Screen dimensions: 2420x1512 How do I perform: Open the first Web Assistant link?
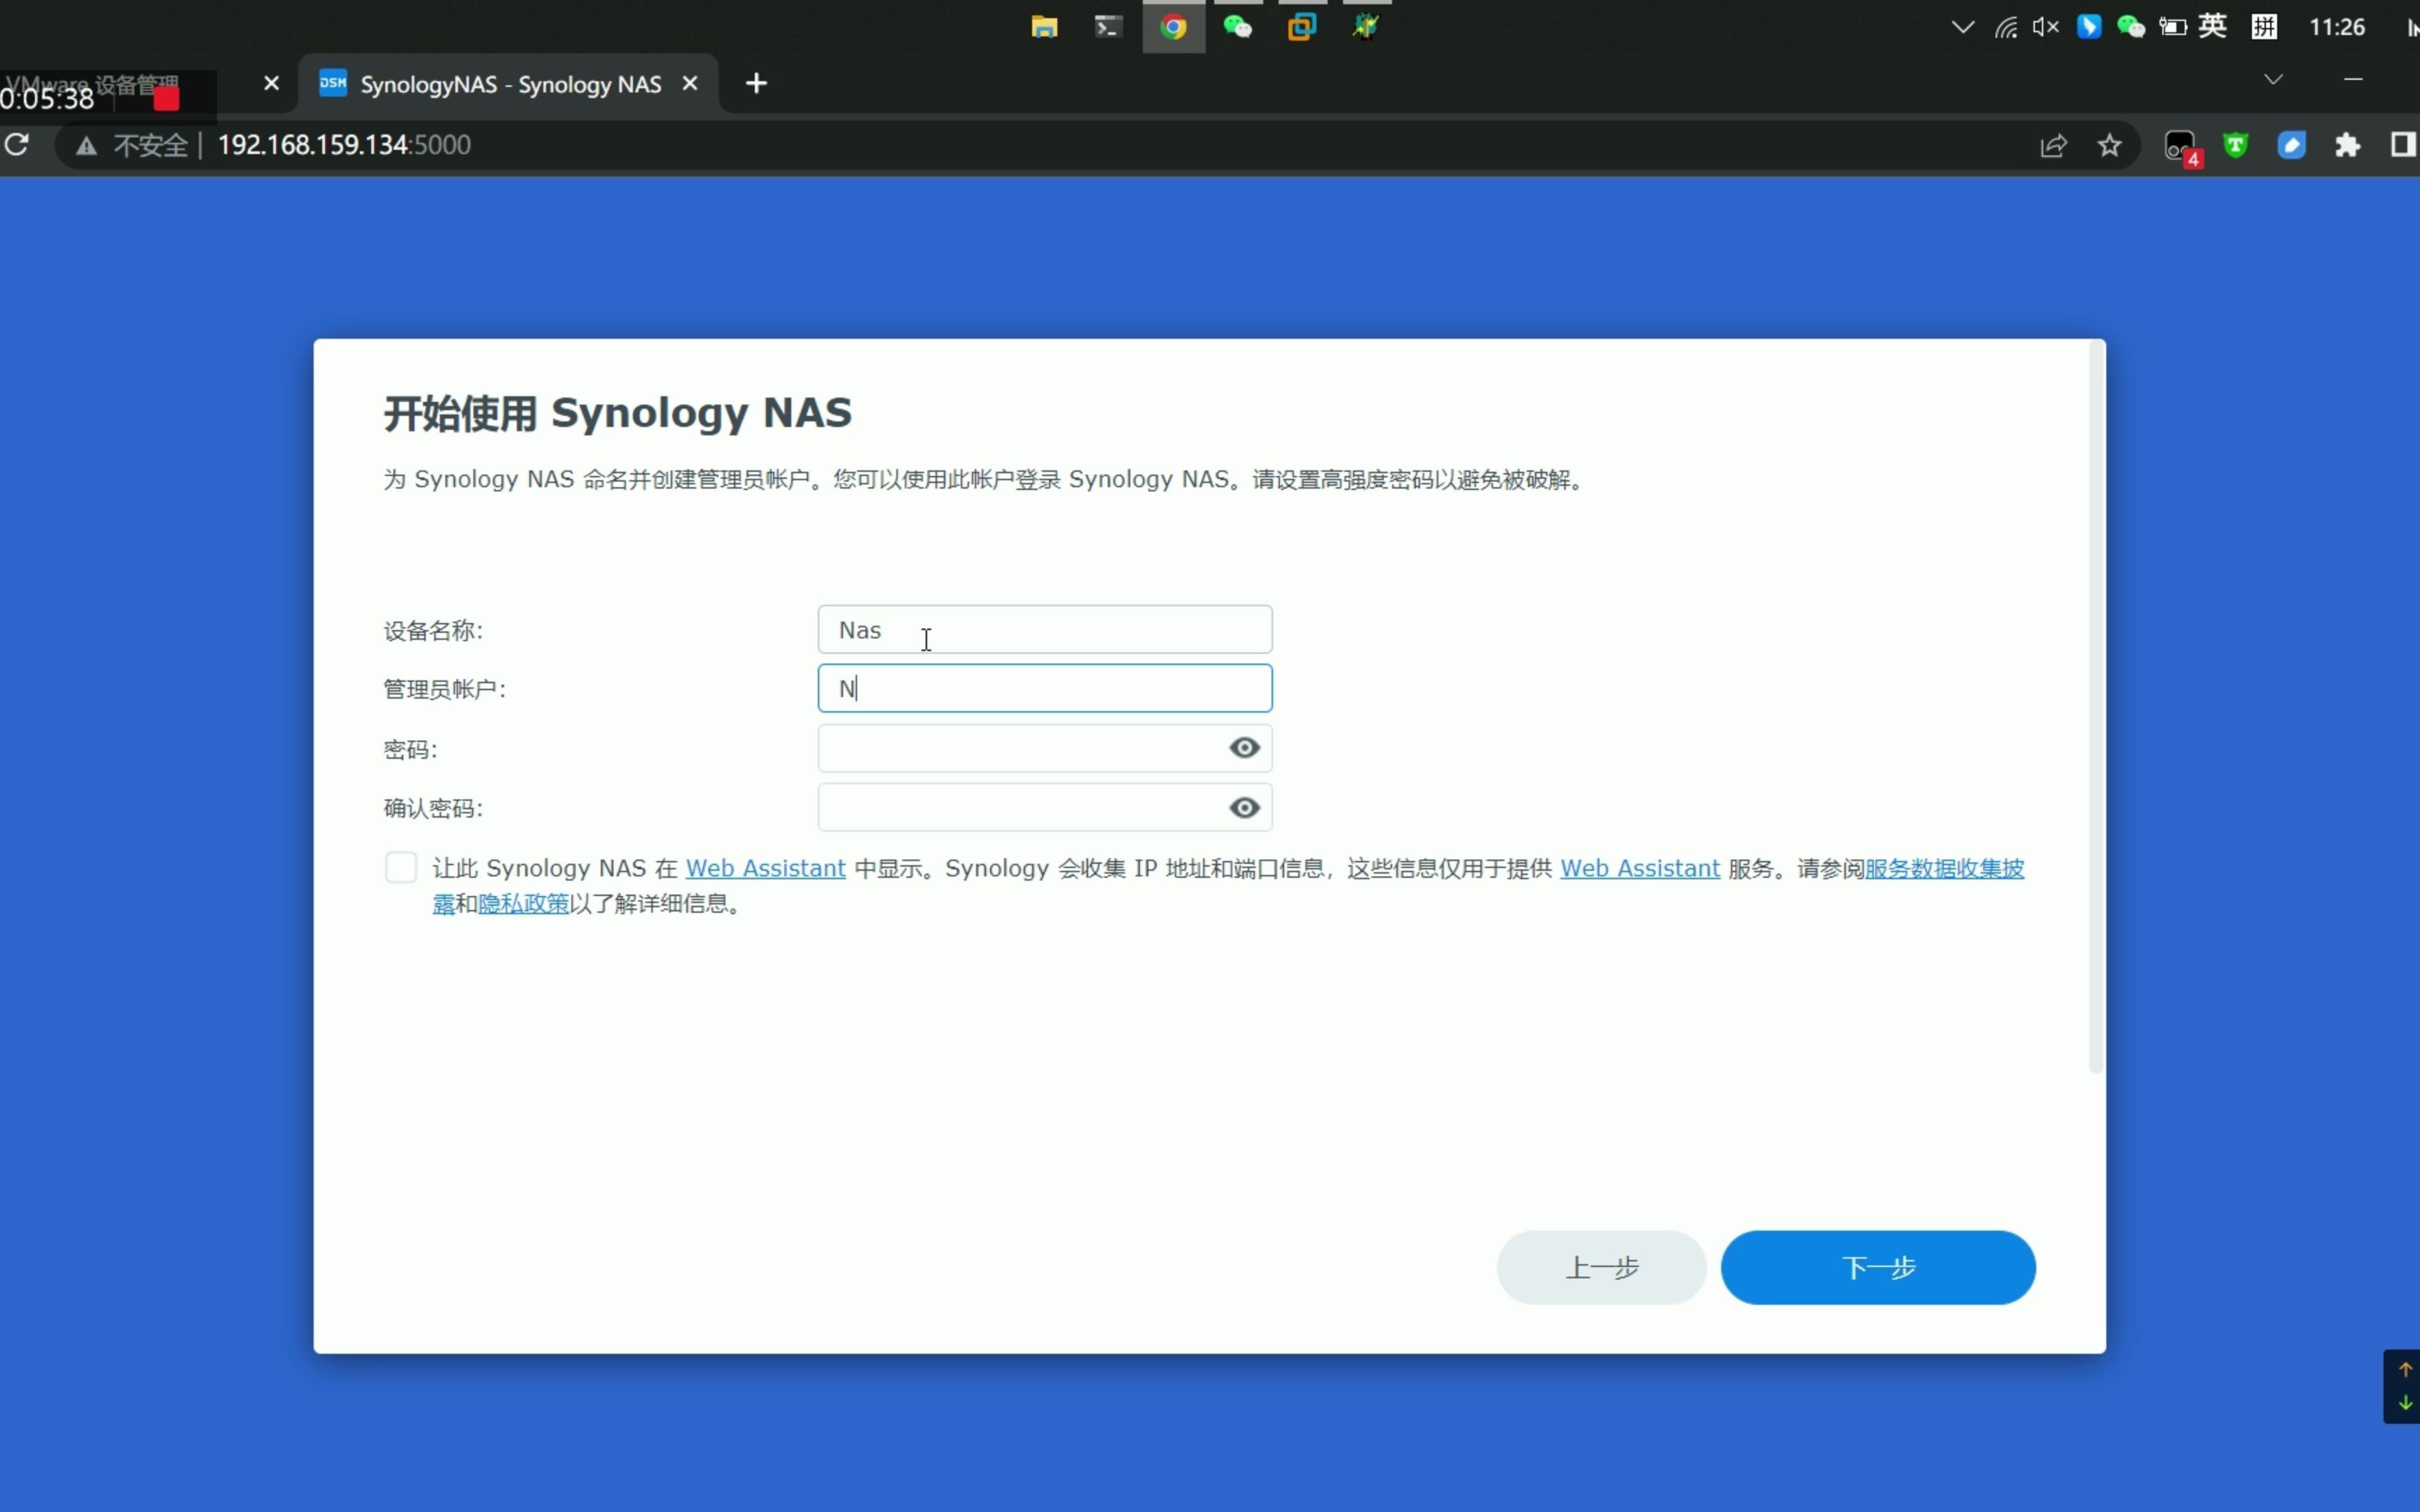pyautogui.click(x=765, y=868)
